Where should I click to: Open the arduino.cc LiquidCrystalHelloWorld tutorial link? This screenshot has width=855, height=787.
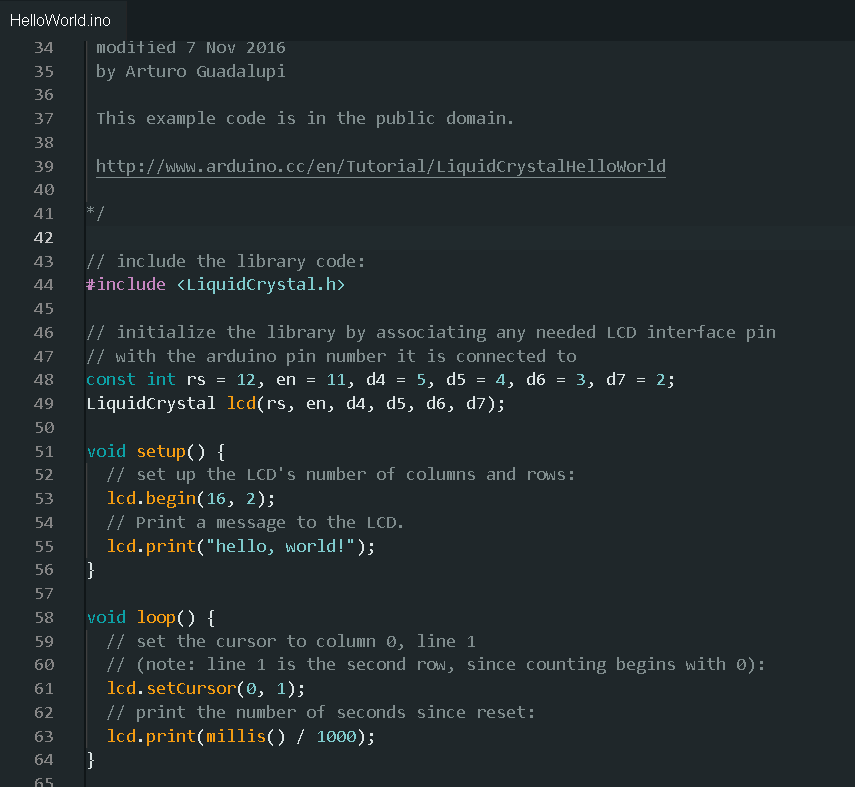(x=381, y=166)
